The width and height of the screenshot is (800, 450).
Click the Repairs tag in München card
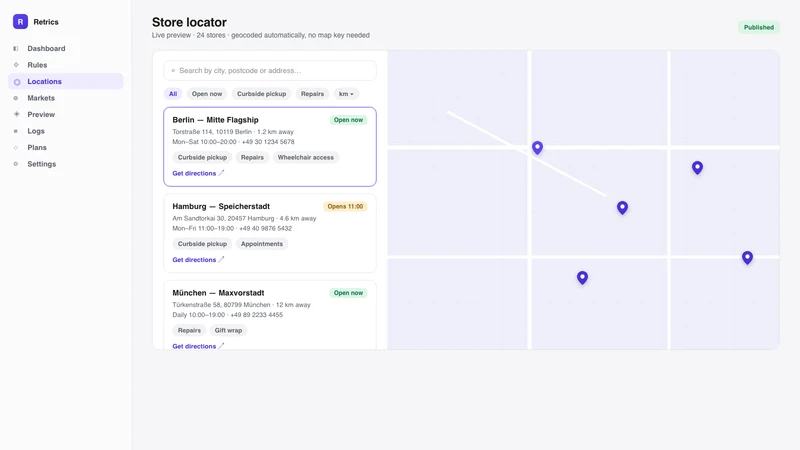(x=189, y=330)
